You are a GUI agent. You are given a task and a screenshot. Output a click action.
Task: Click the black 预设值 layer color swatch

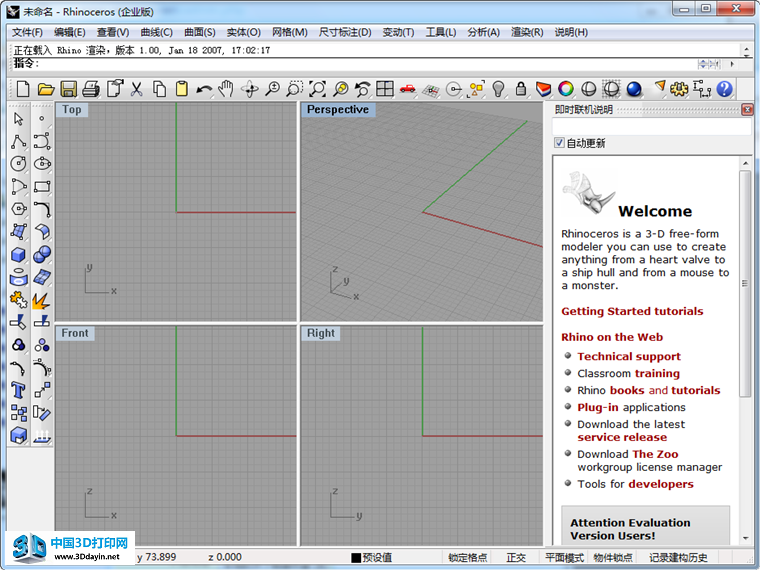tap(356, 558)
